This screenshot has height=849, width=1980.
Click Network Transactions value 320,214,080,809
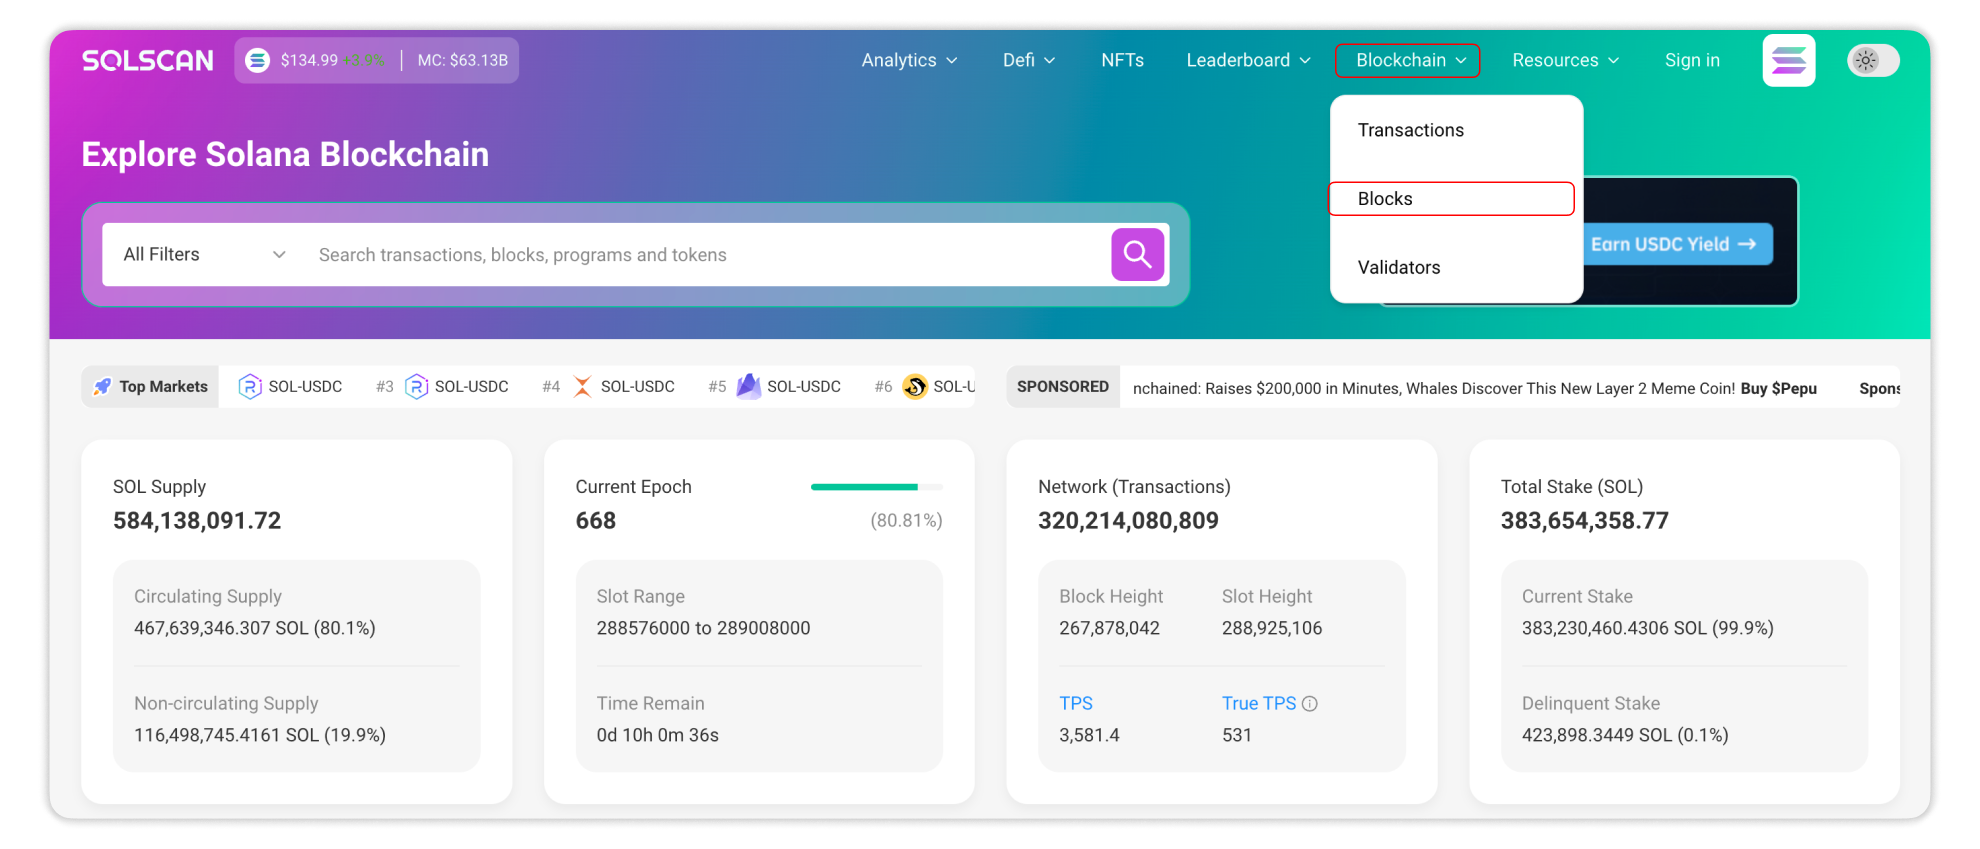(x=1128, y=521)
